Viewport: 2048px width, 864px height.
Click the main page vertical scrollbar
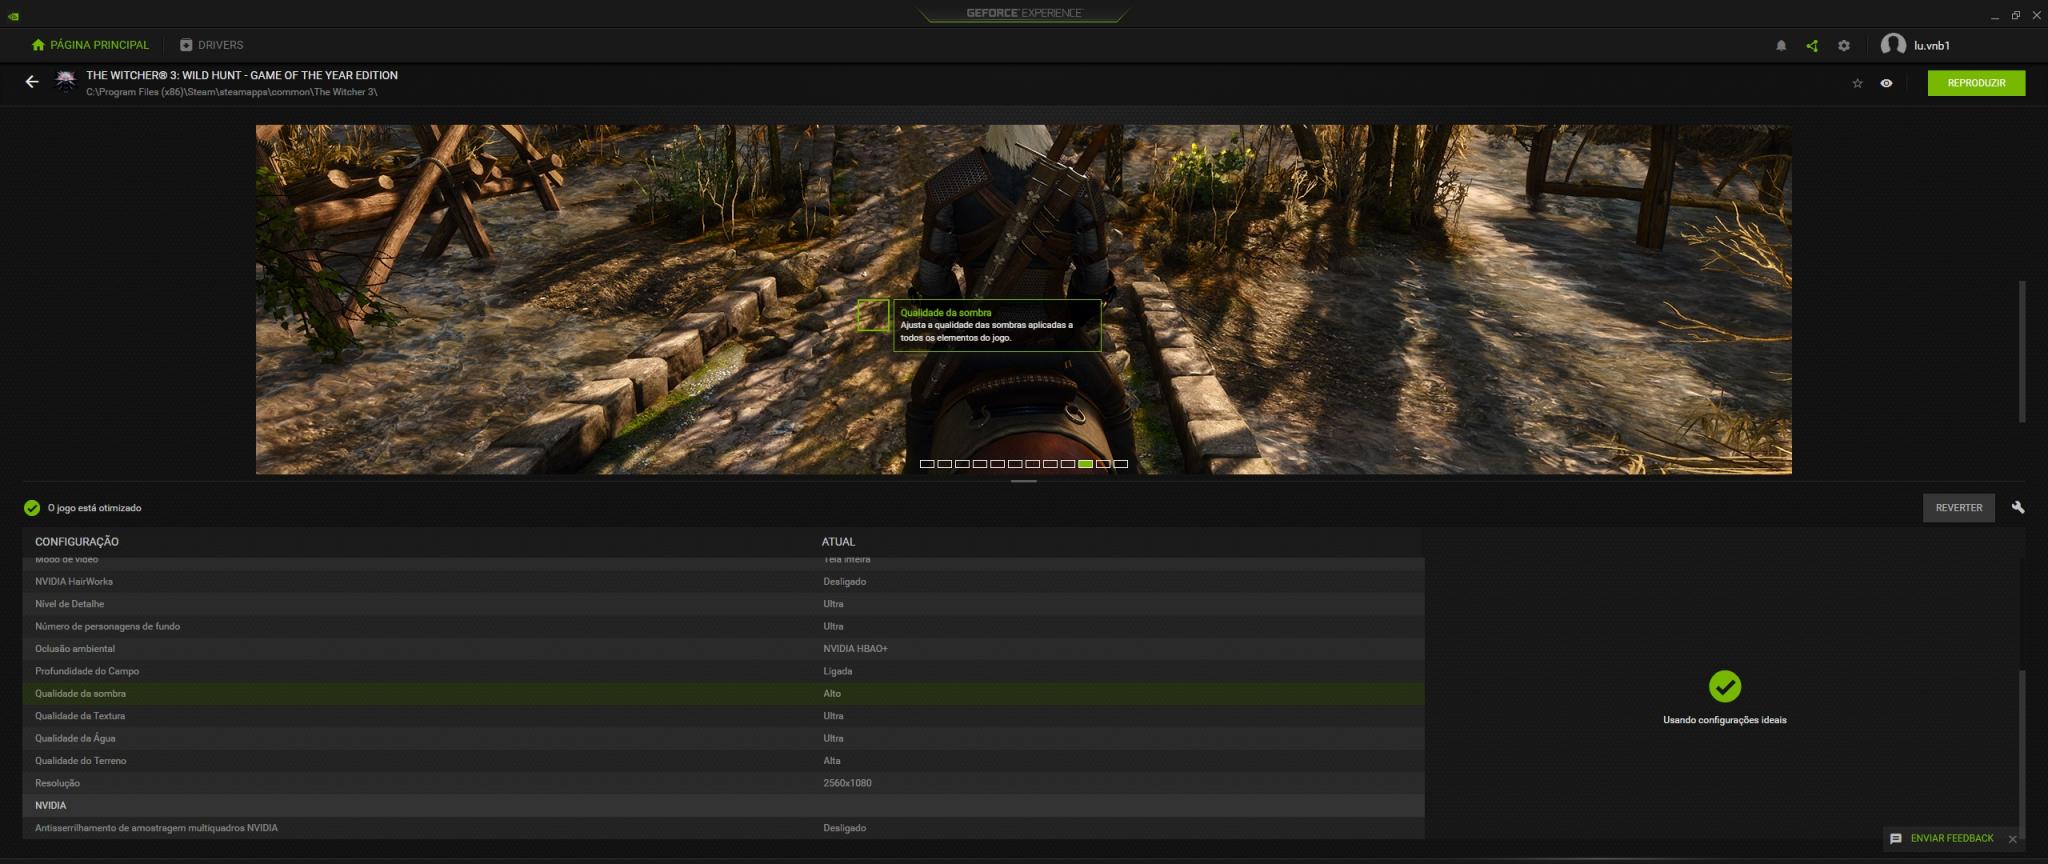pos(2022,351)
